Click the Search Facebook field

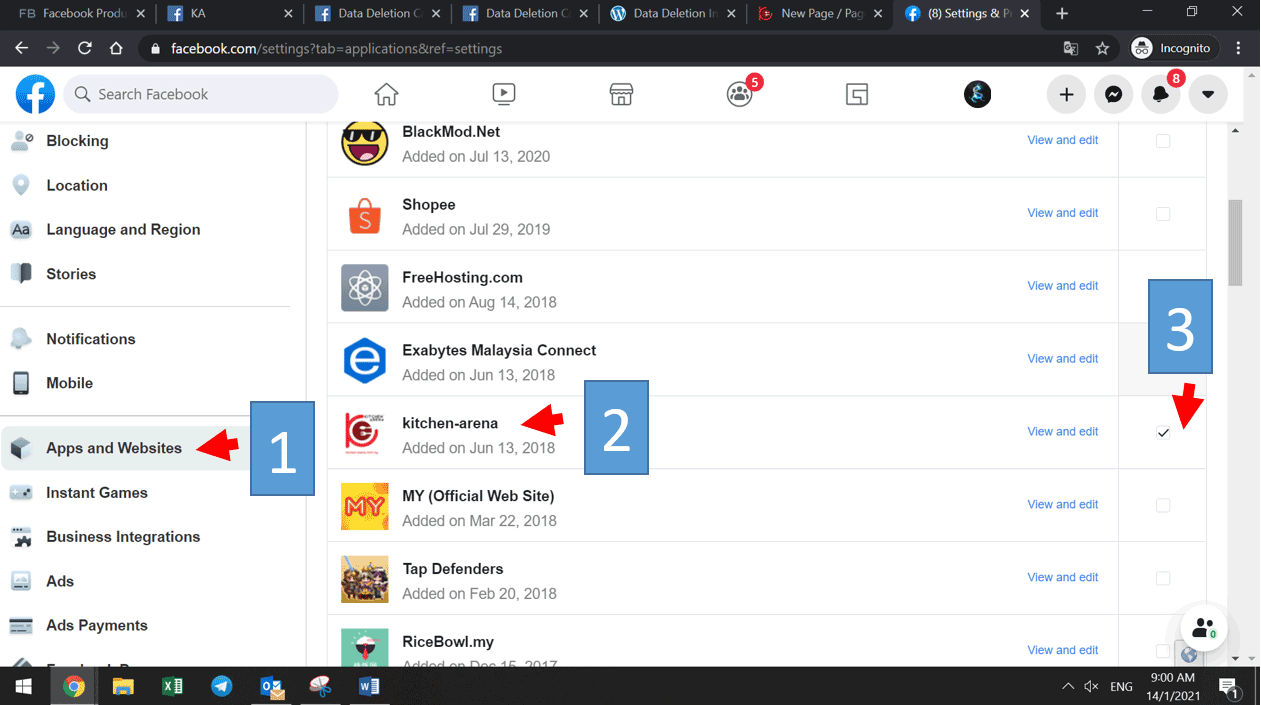click(x=201, y=94)
